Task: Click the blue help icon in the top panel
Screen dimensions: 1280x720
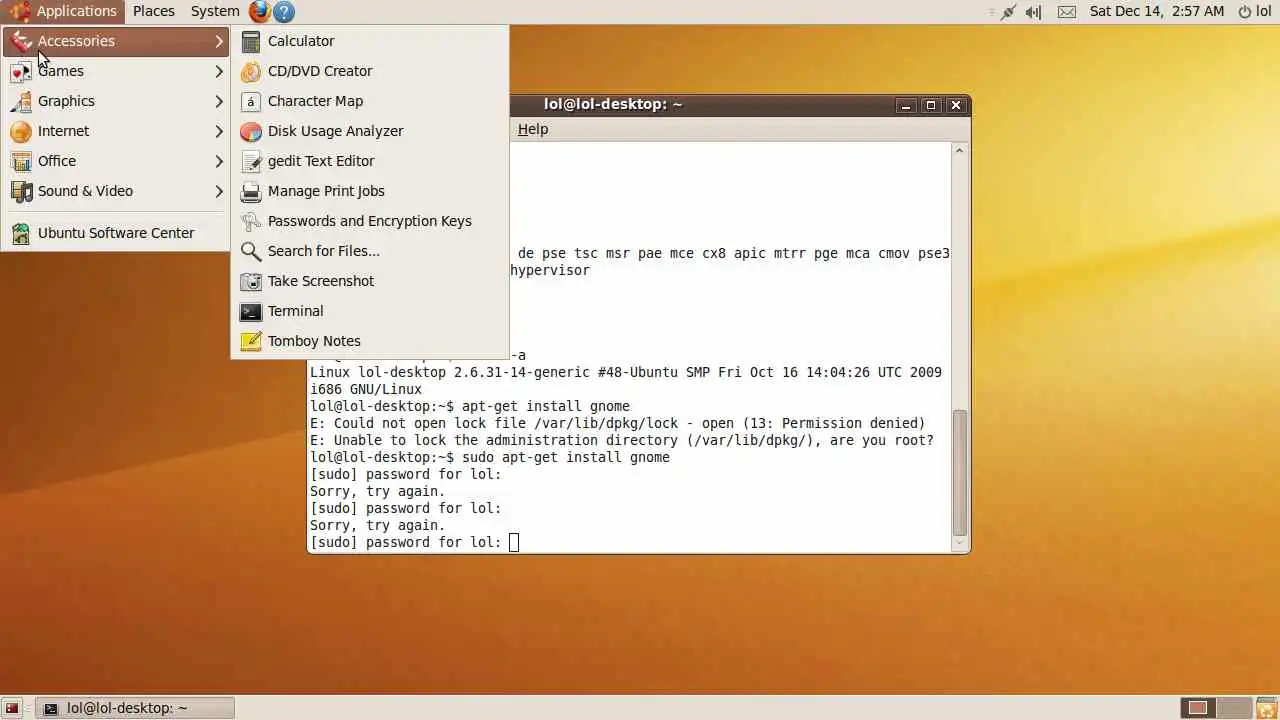Action: click(x=284, y=11)
